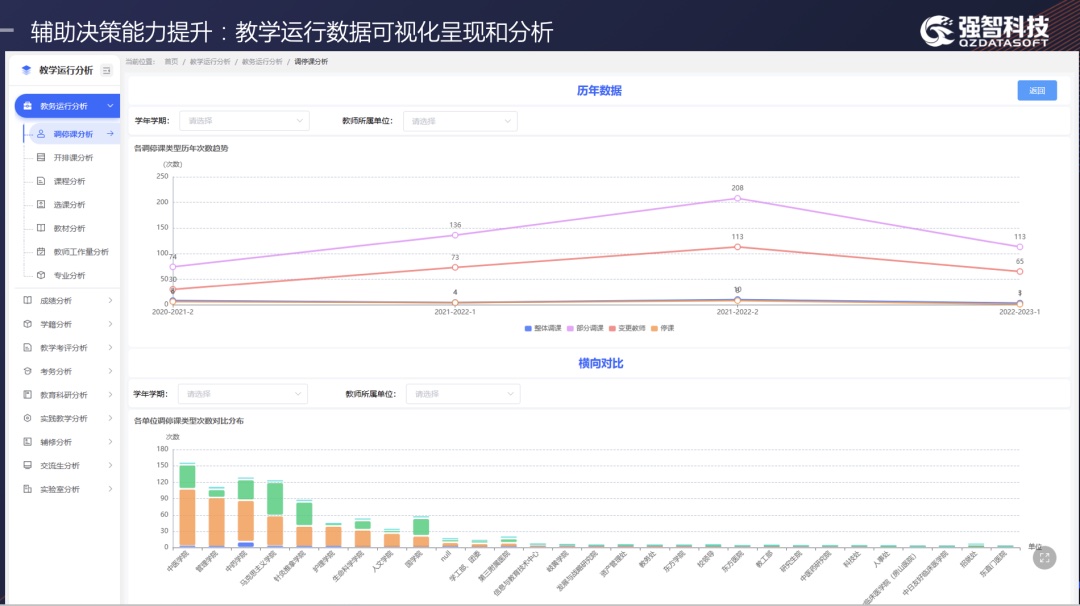Open 开排课分析 via its table icon

pos(41,158)
